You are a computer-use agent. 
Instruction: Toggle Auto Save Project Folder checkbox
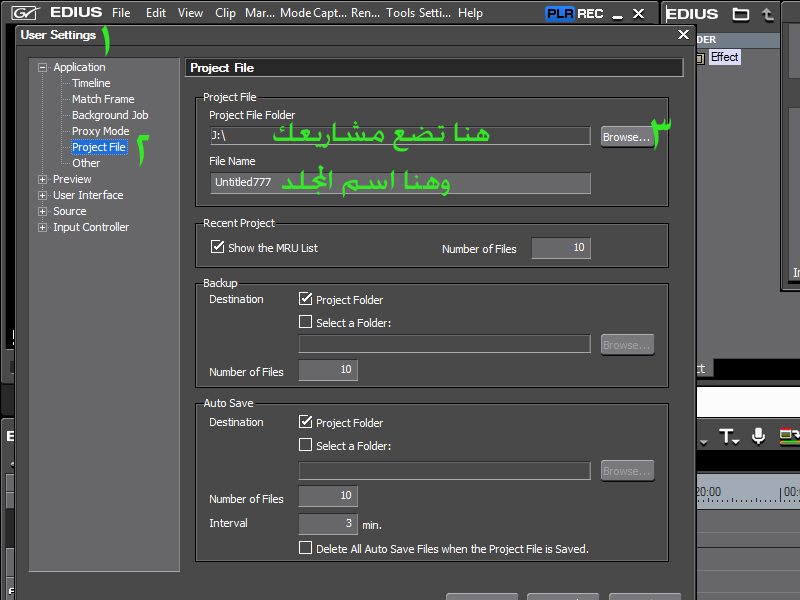(x=305, y=421)
